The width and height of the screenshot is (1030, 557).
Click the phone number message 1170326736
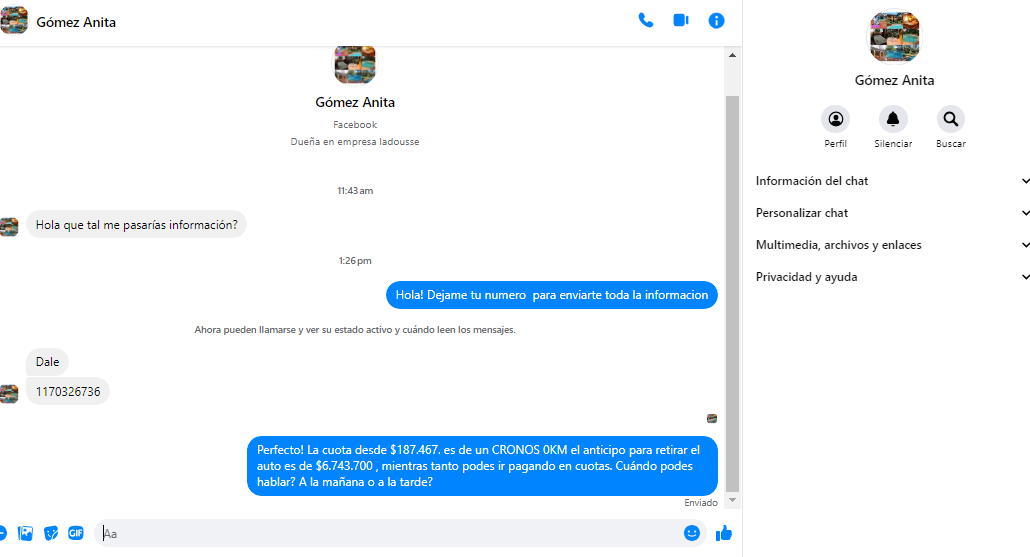click(68, 392)
